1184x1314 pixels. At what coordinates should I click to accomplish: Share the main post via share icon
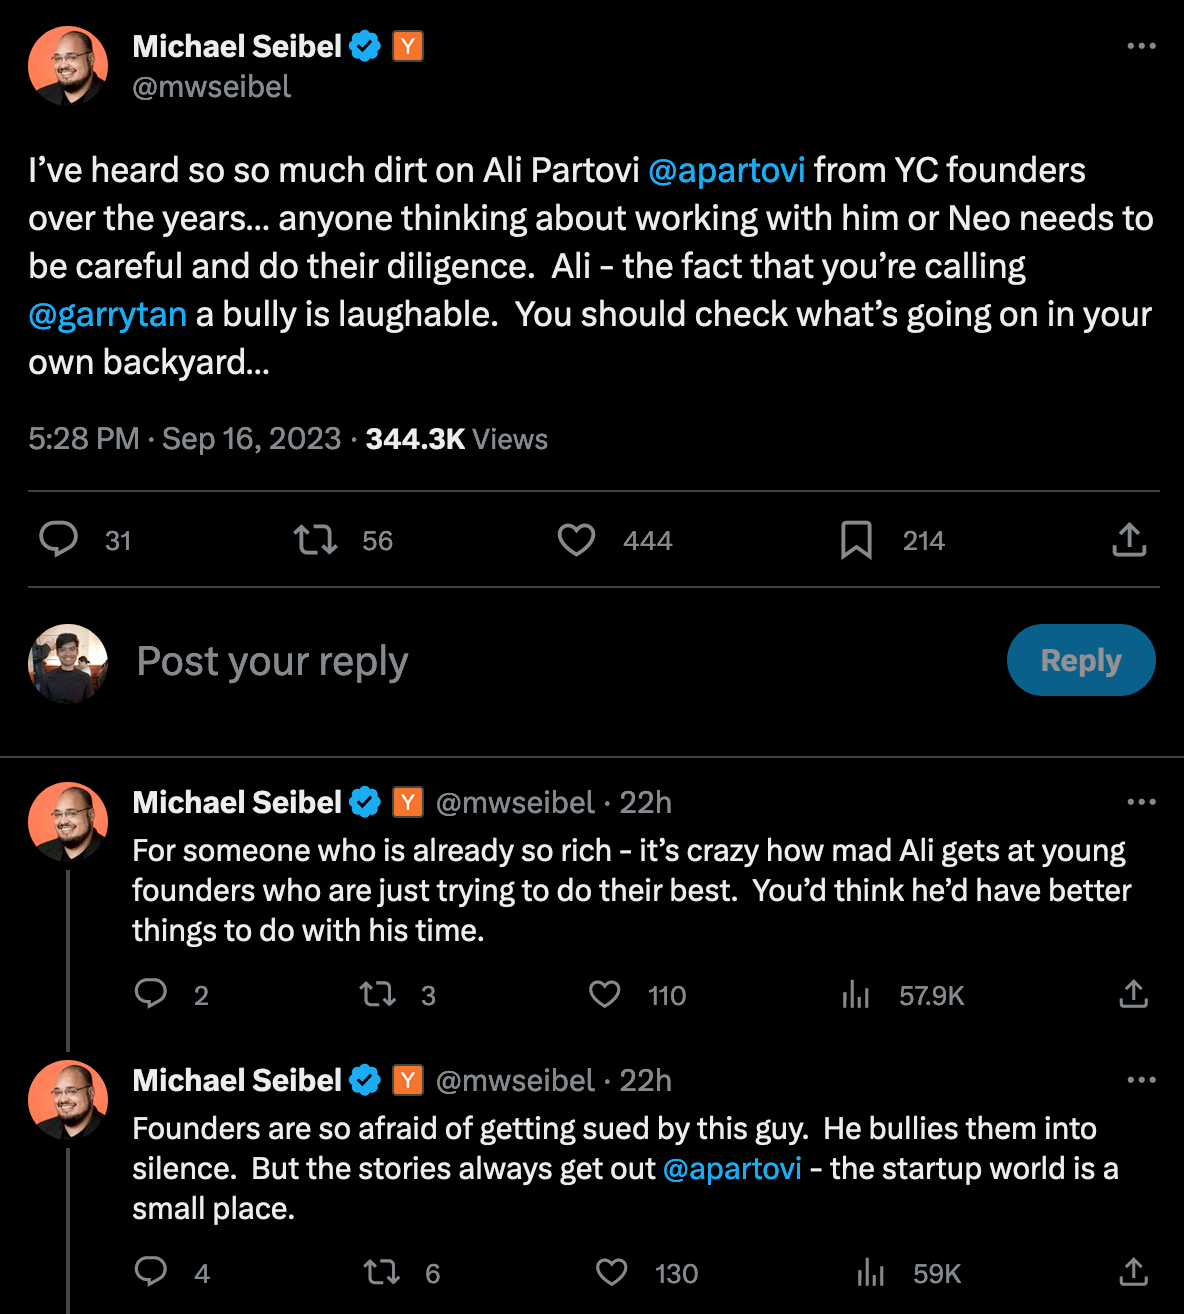tap(1129, 540)
